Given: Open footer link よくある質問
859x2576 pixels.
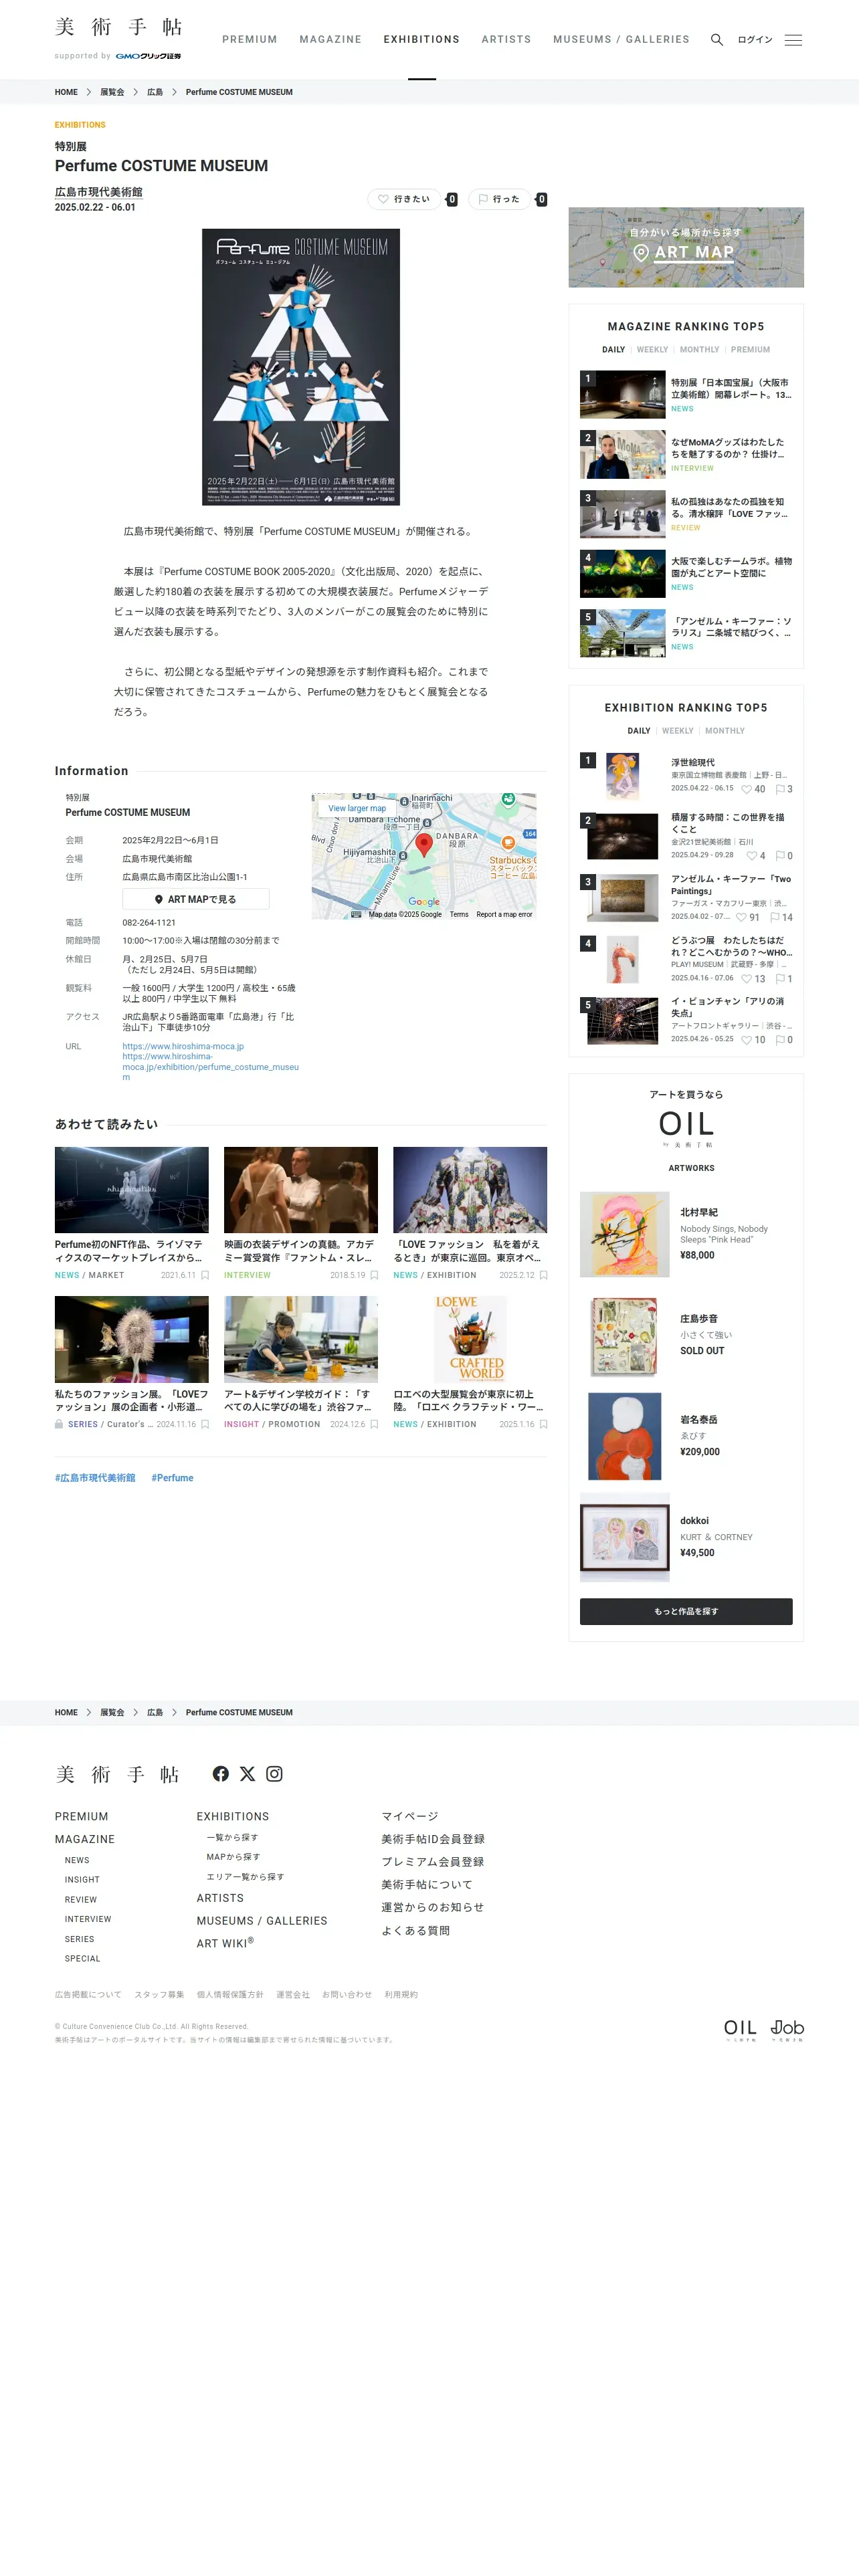Looking at the screenshot, I should (x=415, y=1931).
